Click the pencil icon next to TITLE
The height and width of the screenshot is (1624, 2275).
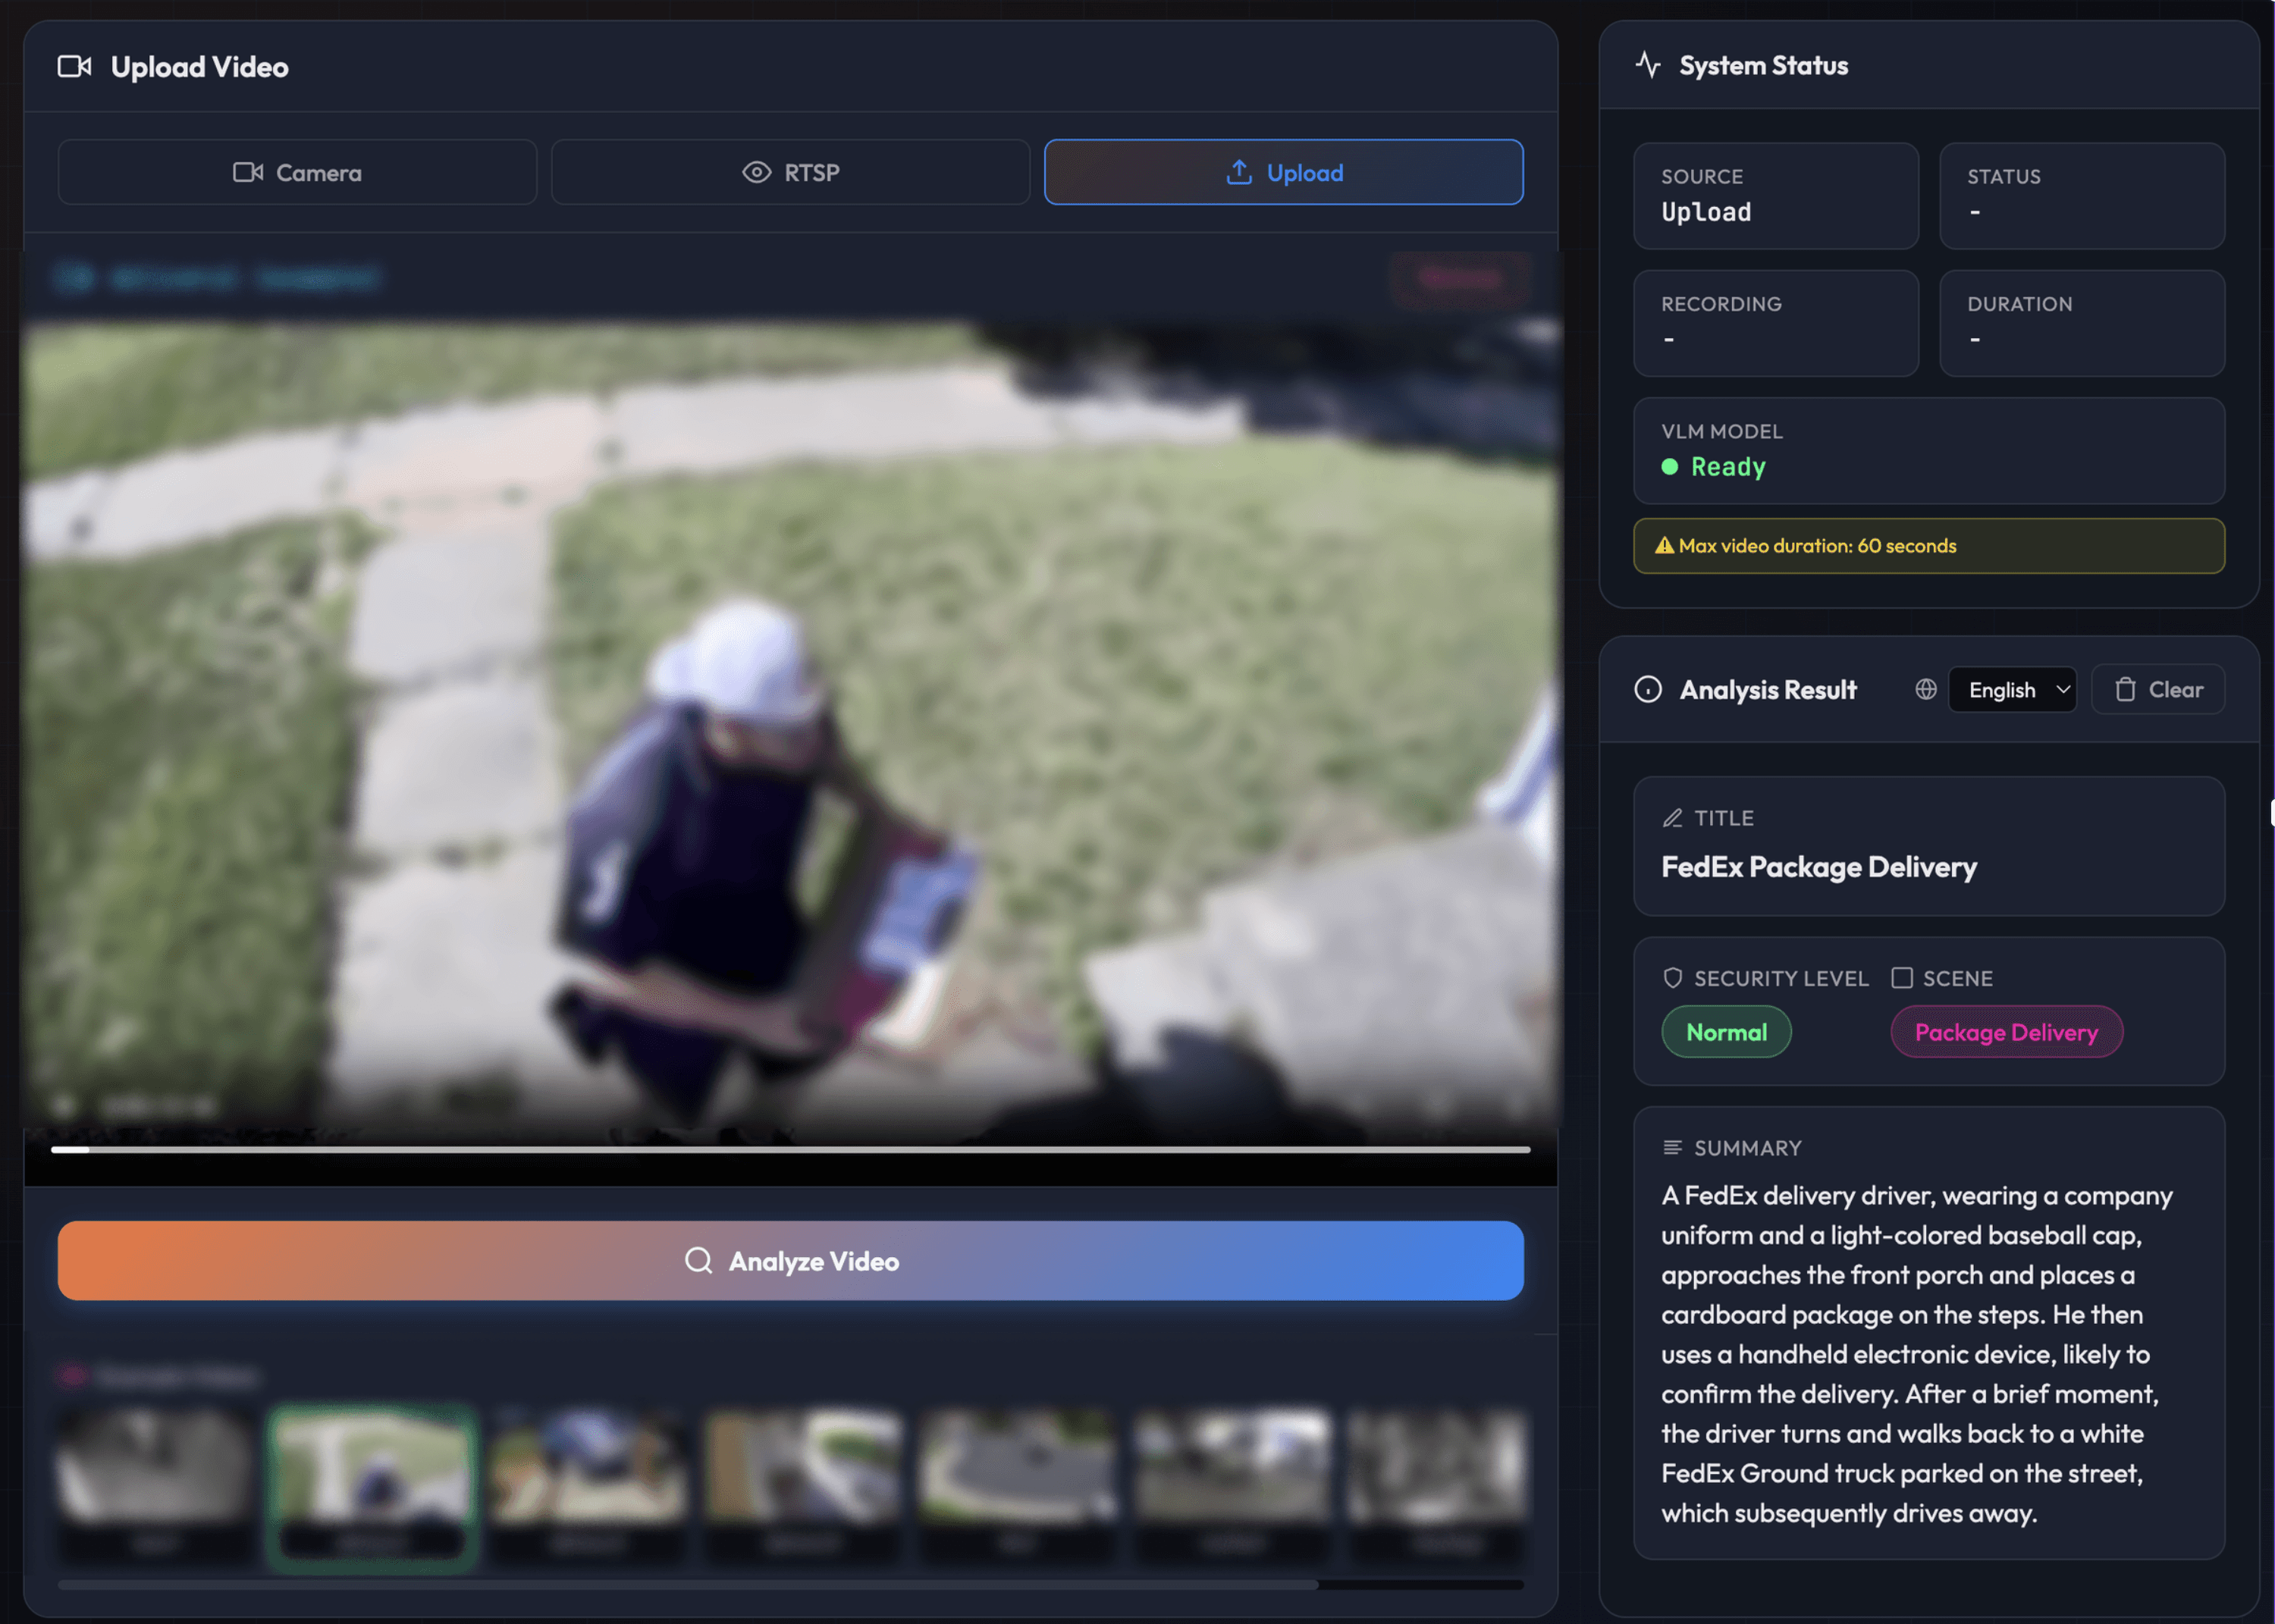(1671, 818)
